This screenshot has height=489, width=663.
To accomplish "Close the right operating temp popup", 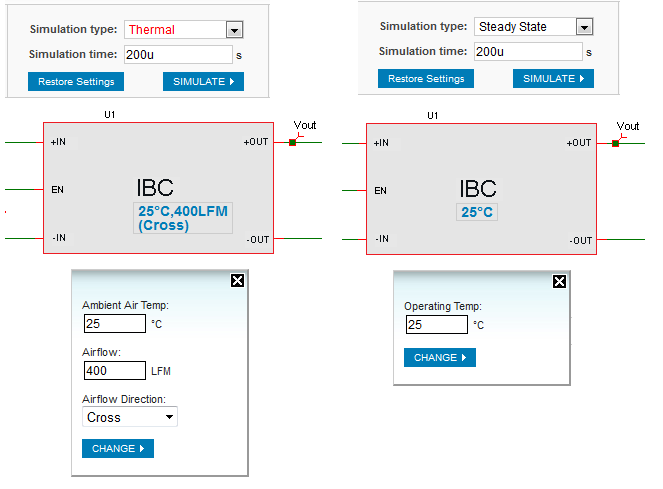I will tap(560, 282).
